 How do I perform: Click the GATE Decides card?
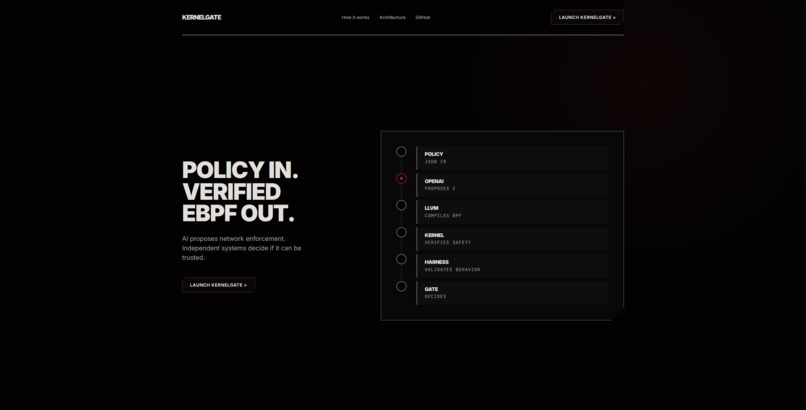pyautogui.click(x=512, y=293)
